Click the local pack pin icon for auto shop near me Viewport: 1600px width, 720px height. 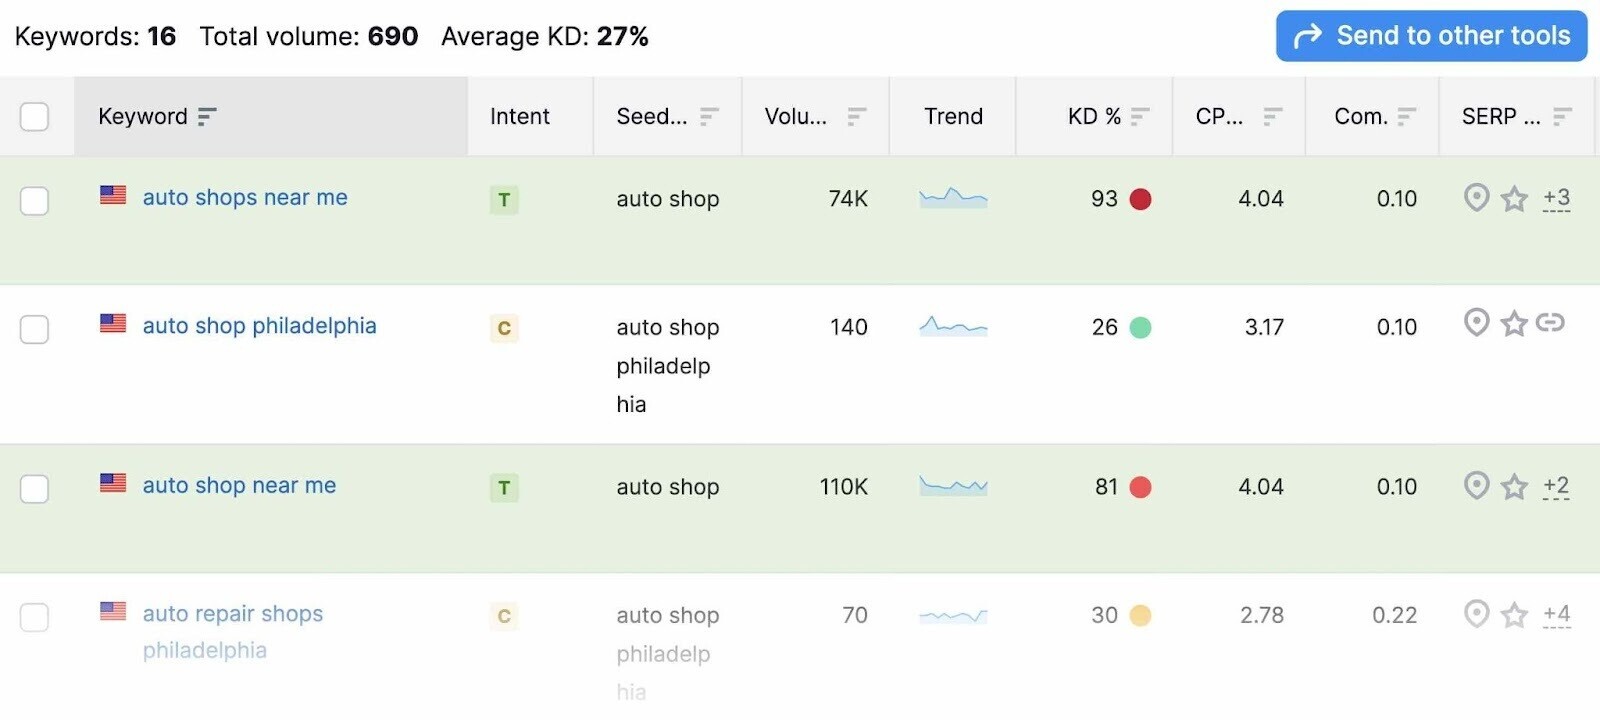click(x=1476, y=485)
